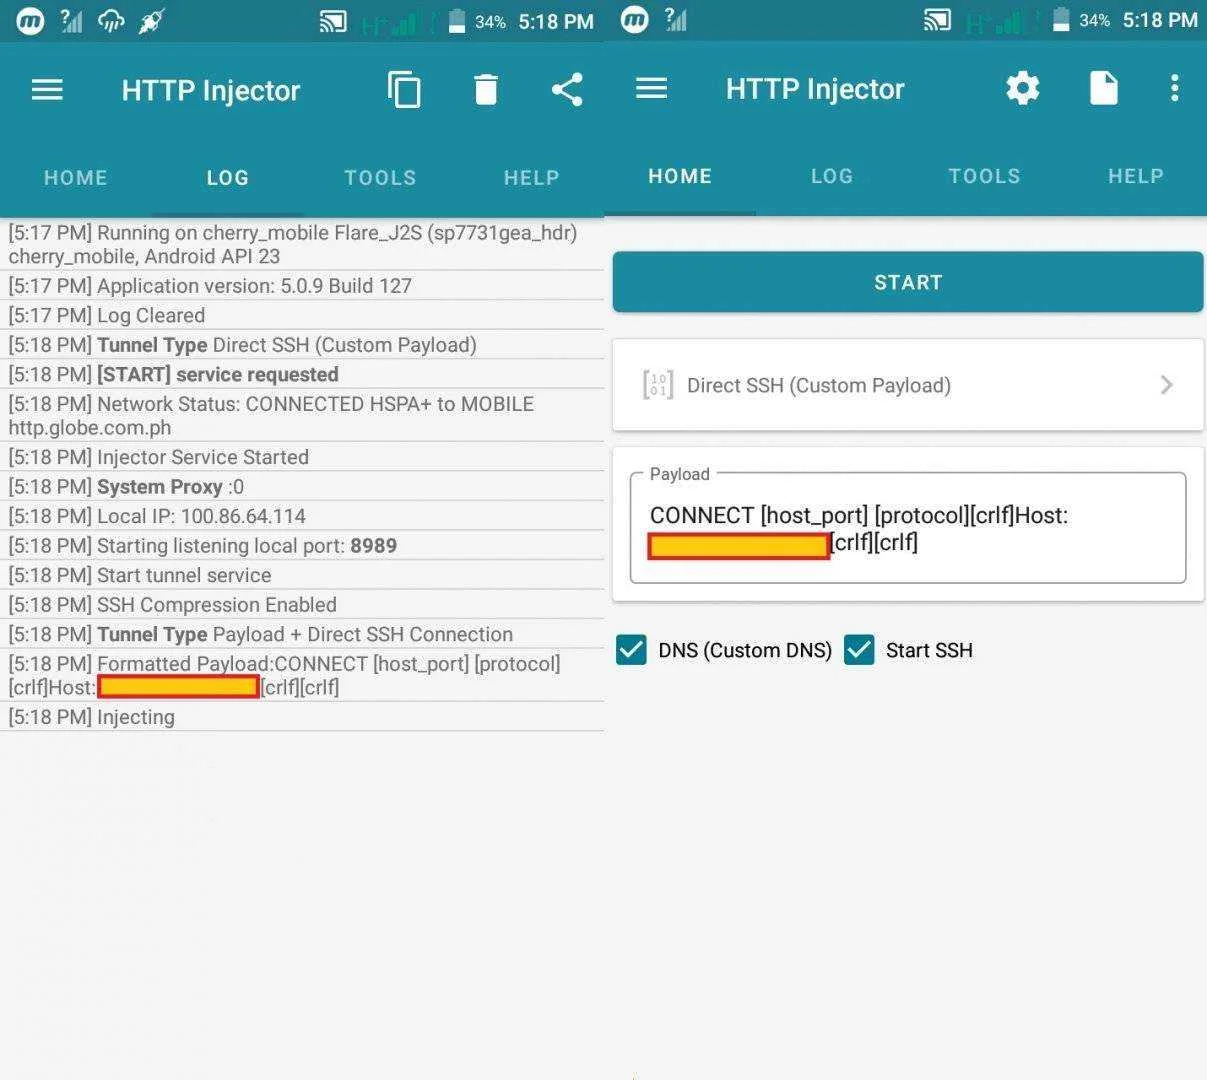Screen dimensions: 1207x1080
Task: Tap log line 'Start tunnel service'
Action: [x=302, y=575]
